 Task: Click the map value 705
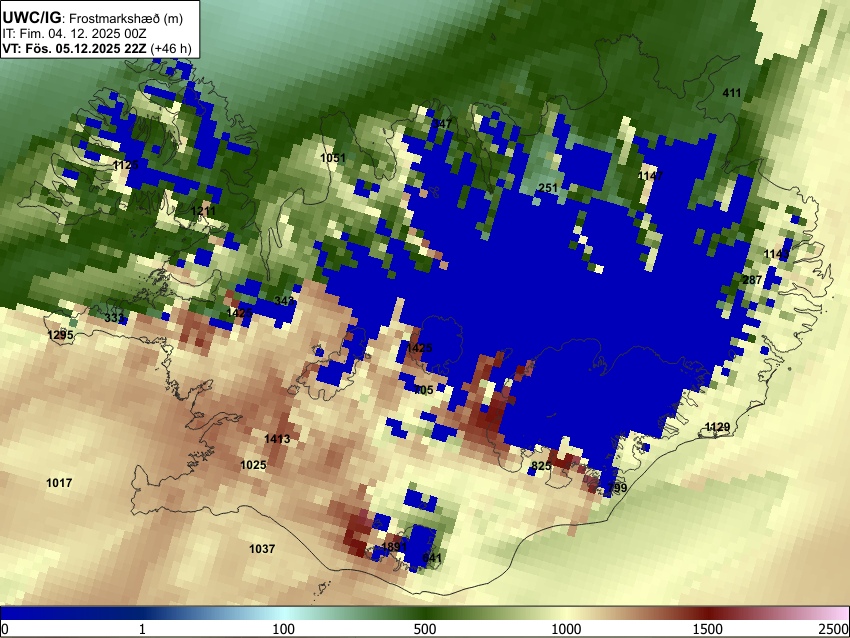[424, 390]
